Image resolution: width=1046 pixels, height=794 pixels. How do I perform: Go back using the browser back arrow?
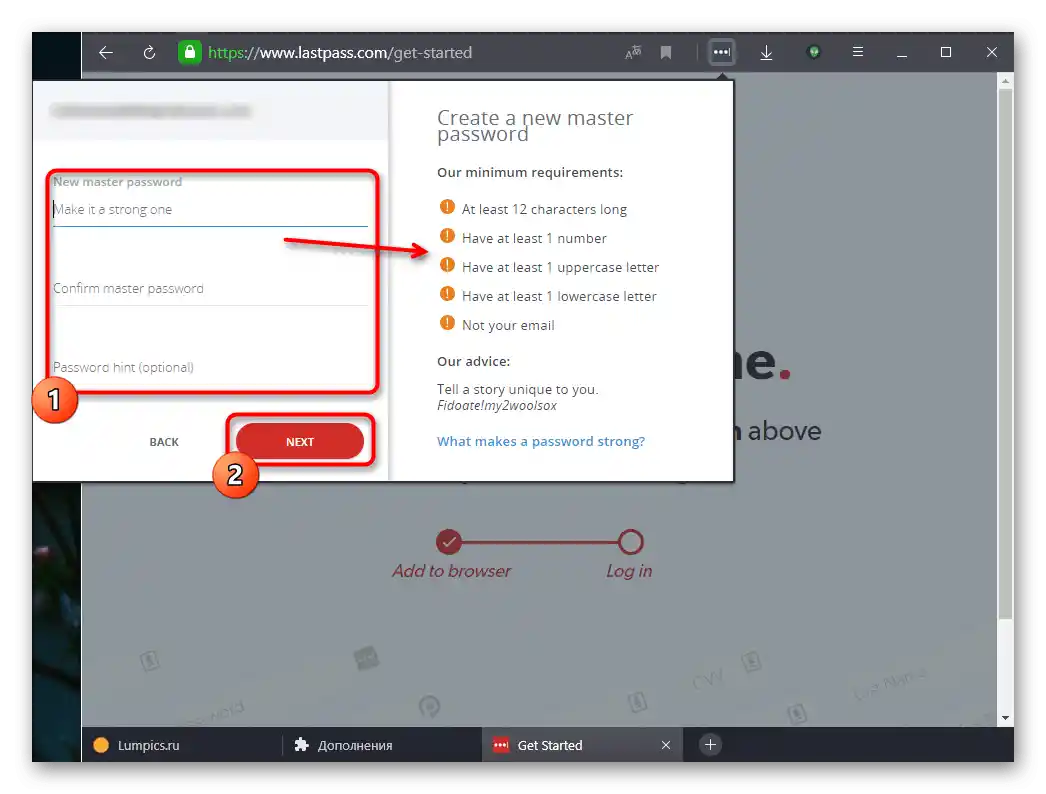[106, 53]
